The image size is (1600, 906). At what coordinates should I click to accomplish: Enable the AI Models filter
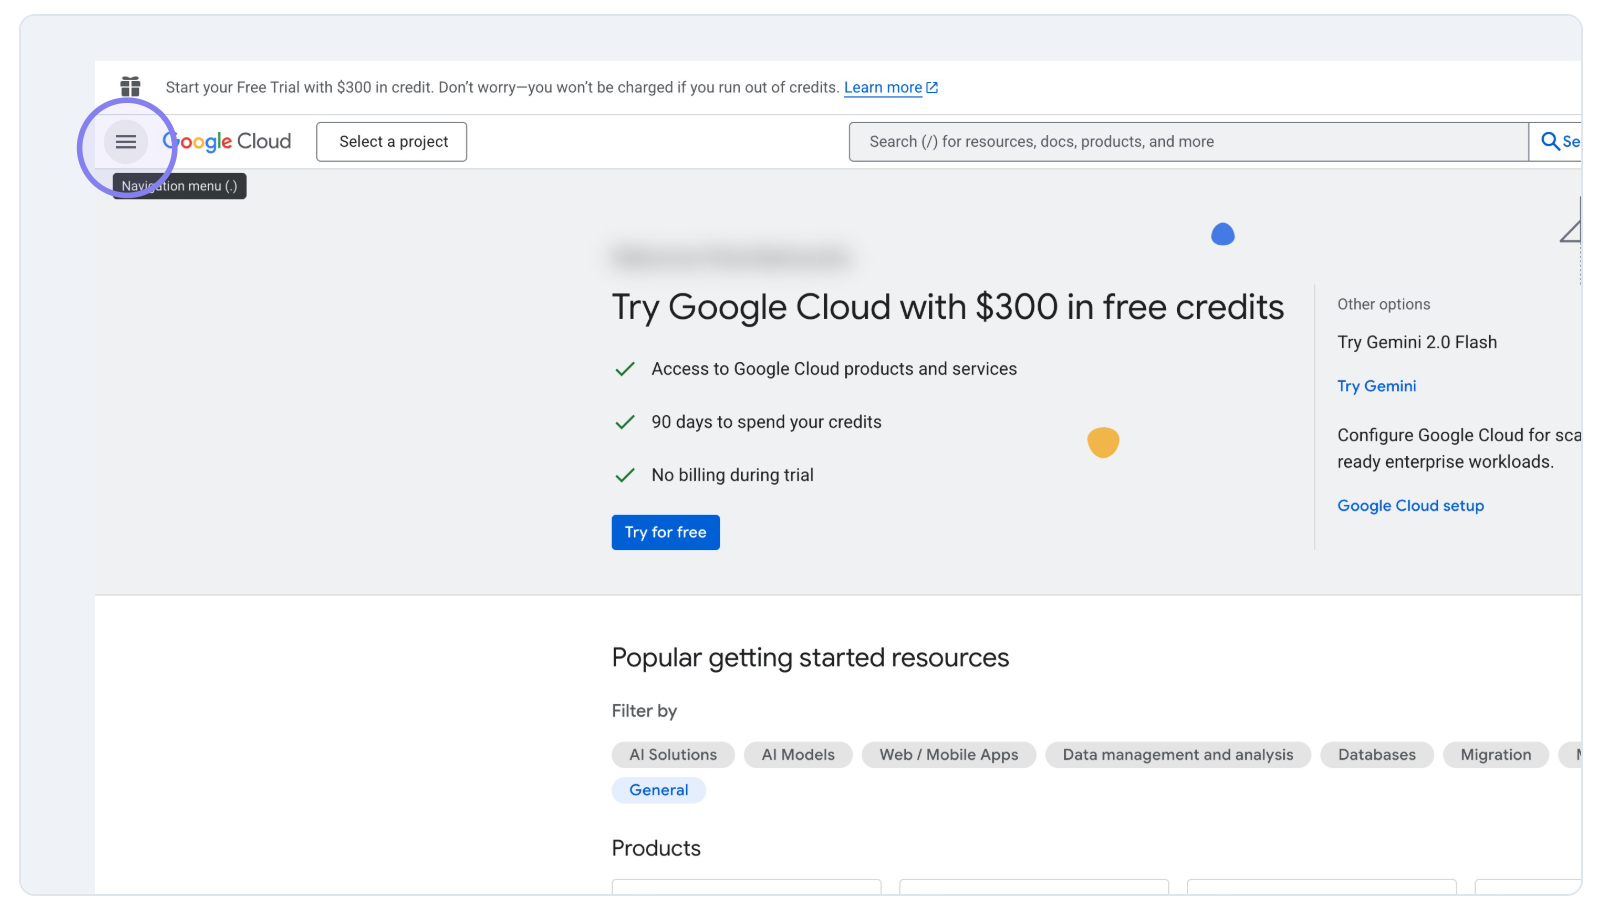(x=797, y=754)
